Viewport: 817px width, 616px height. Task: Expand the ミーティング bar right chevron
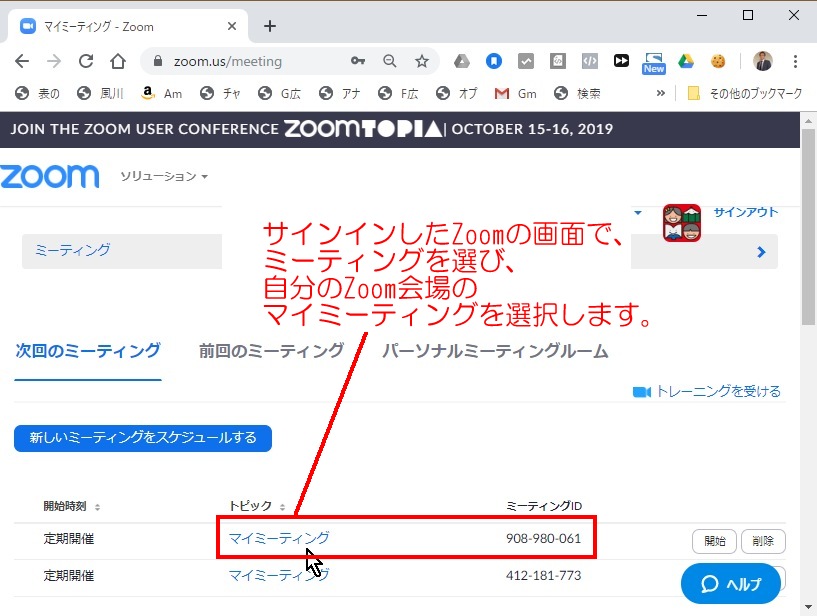[x=761, y=252]
